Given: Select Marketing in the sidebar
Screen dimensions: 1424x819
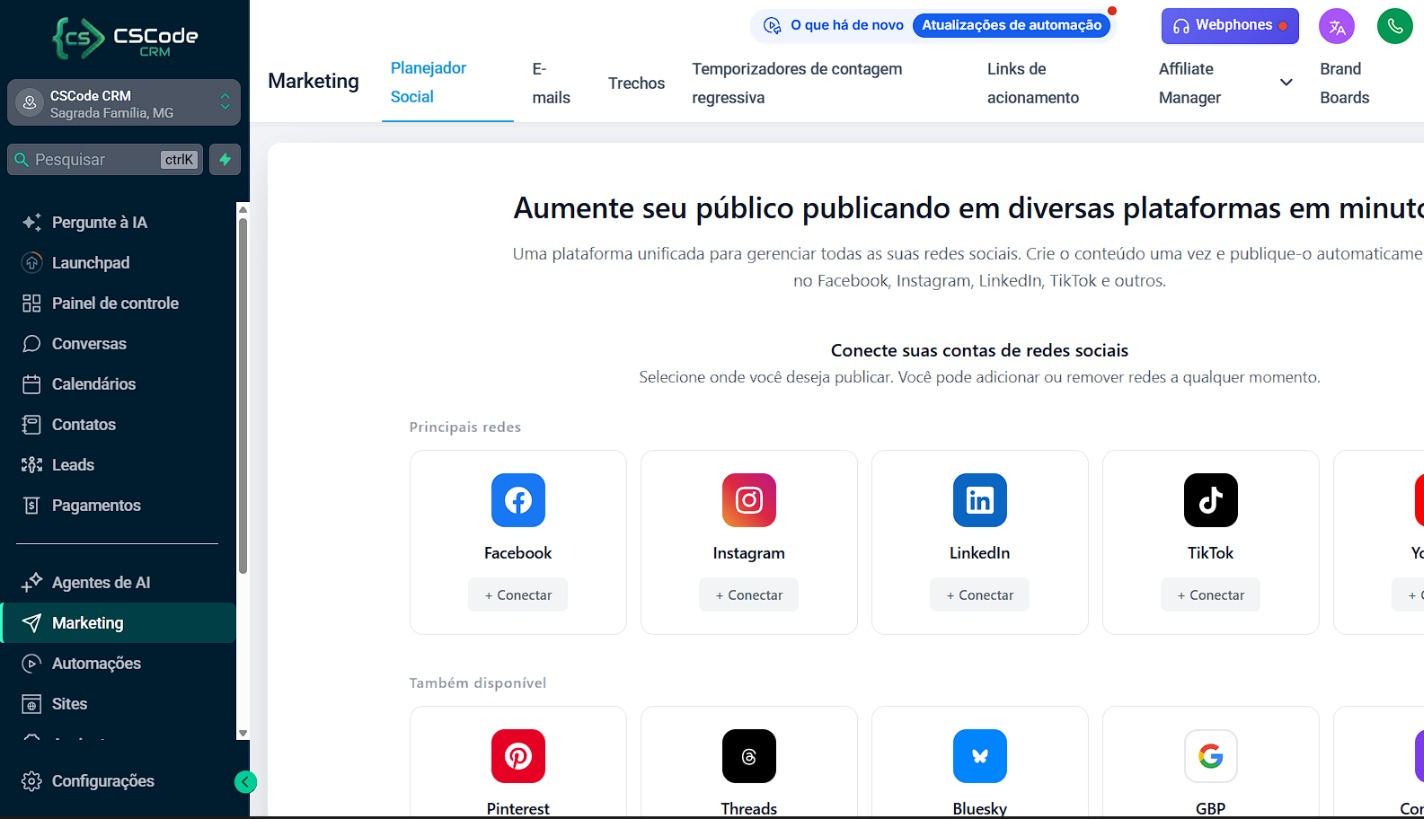Looking at the screenshot, I should [120, 623].
